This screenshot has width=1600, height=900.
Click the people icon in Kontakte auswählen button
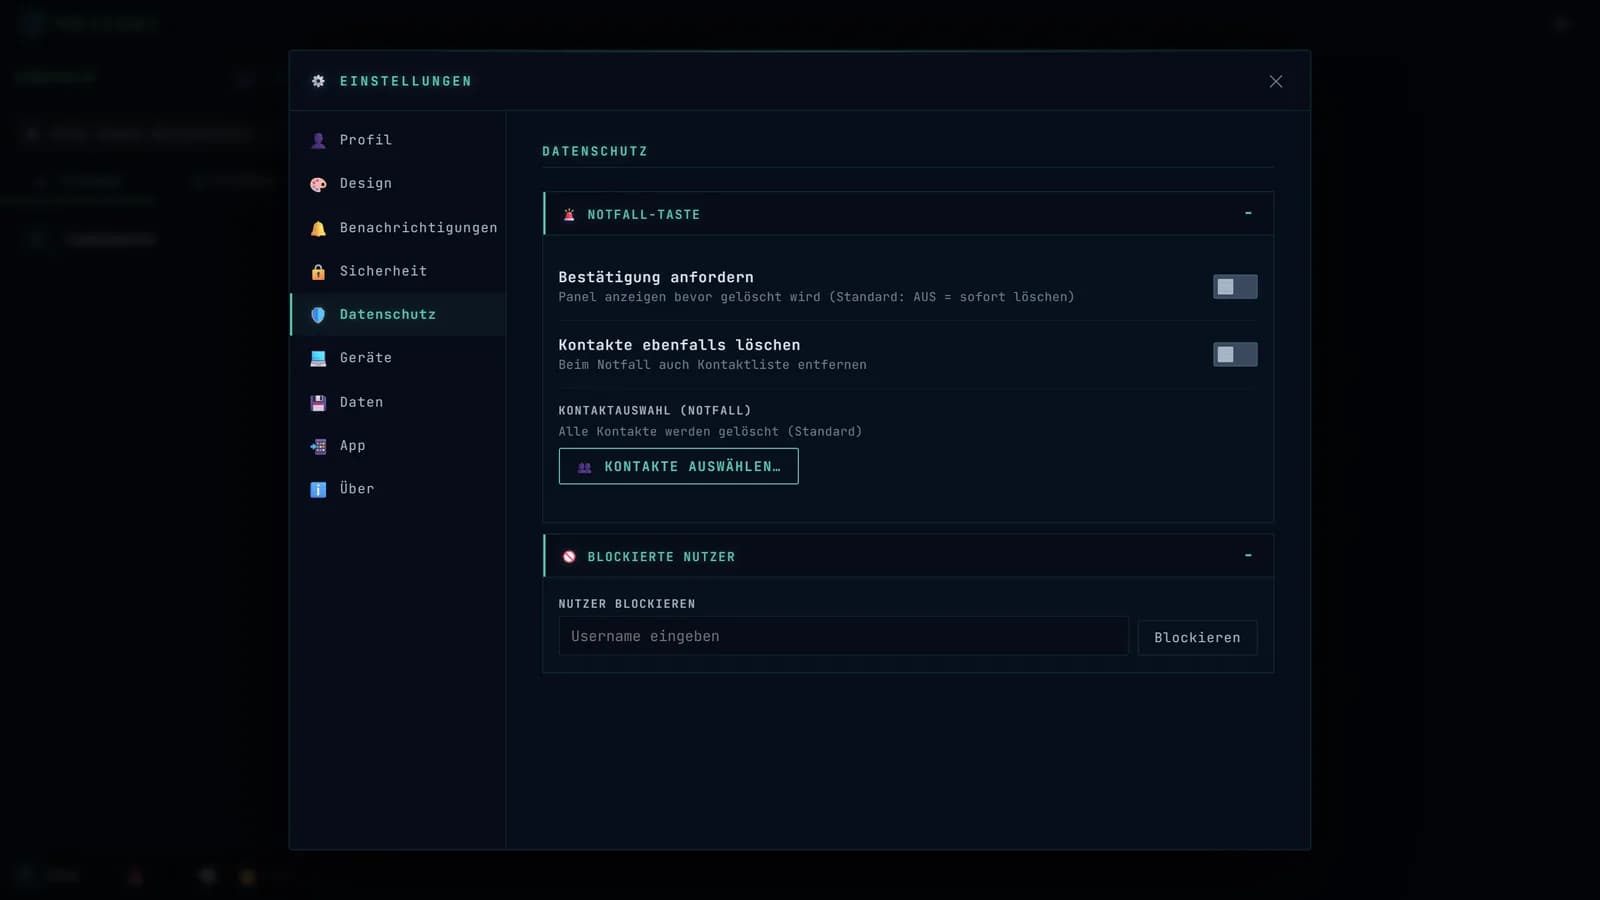click(585, 467)
